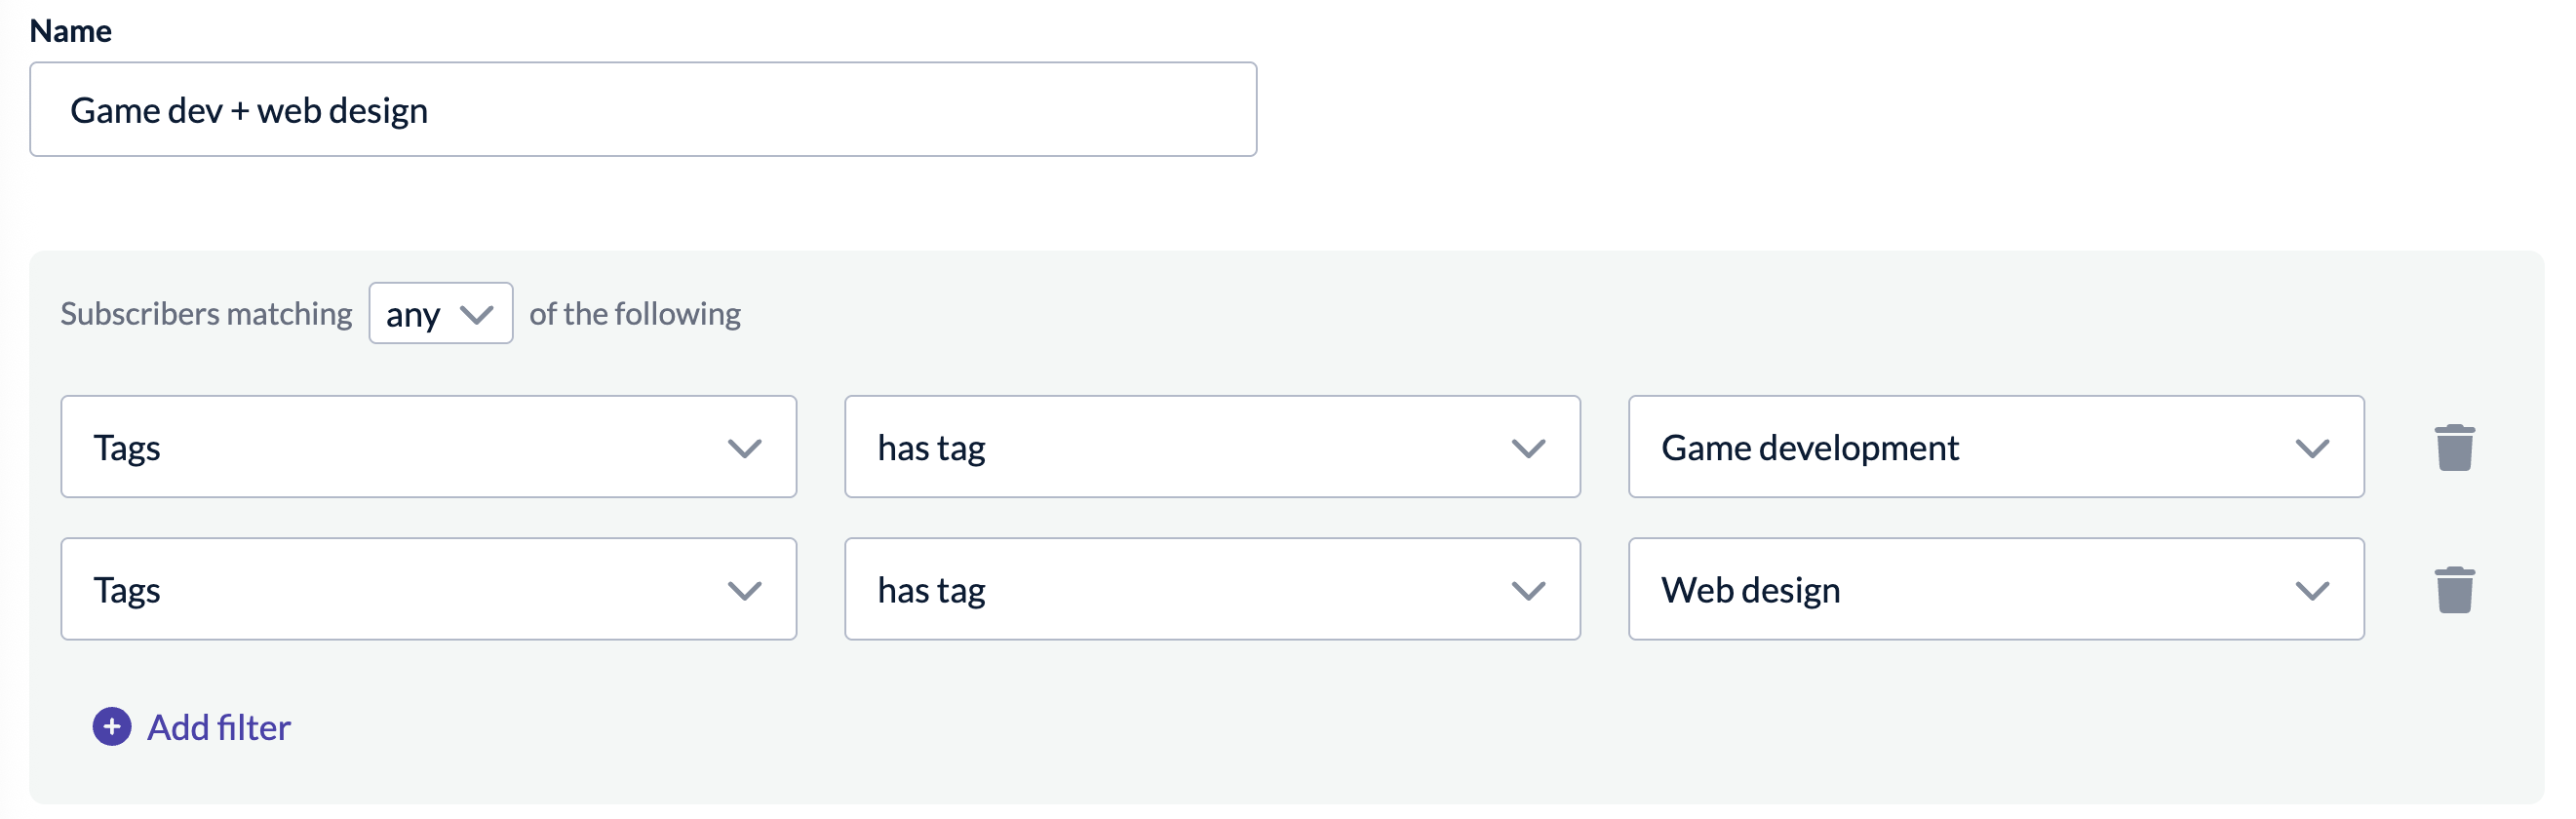Click the plus icon beside Add filter
This screenshot has width=2576, height=819.
112,727
